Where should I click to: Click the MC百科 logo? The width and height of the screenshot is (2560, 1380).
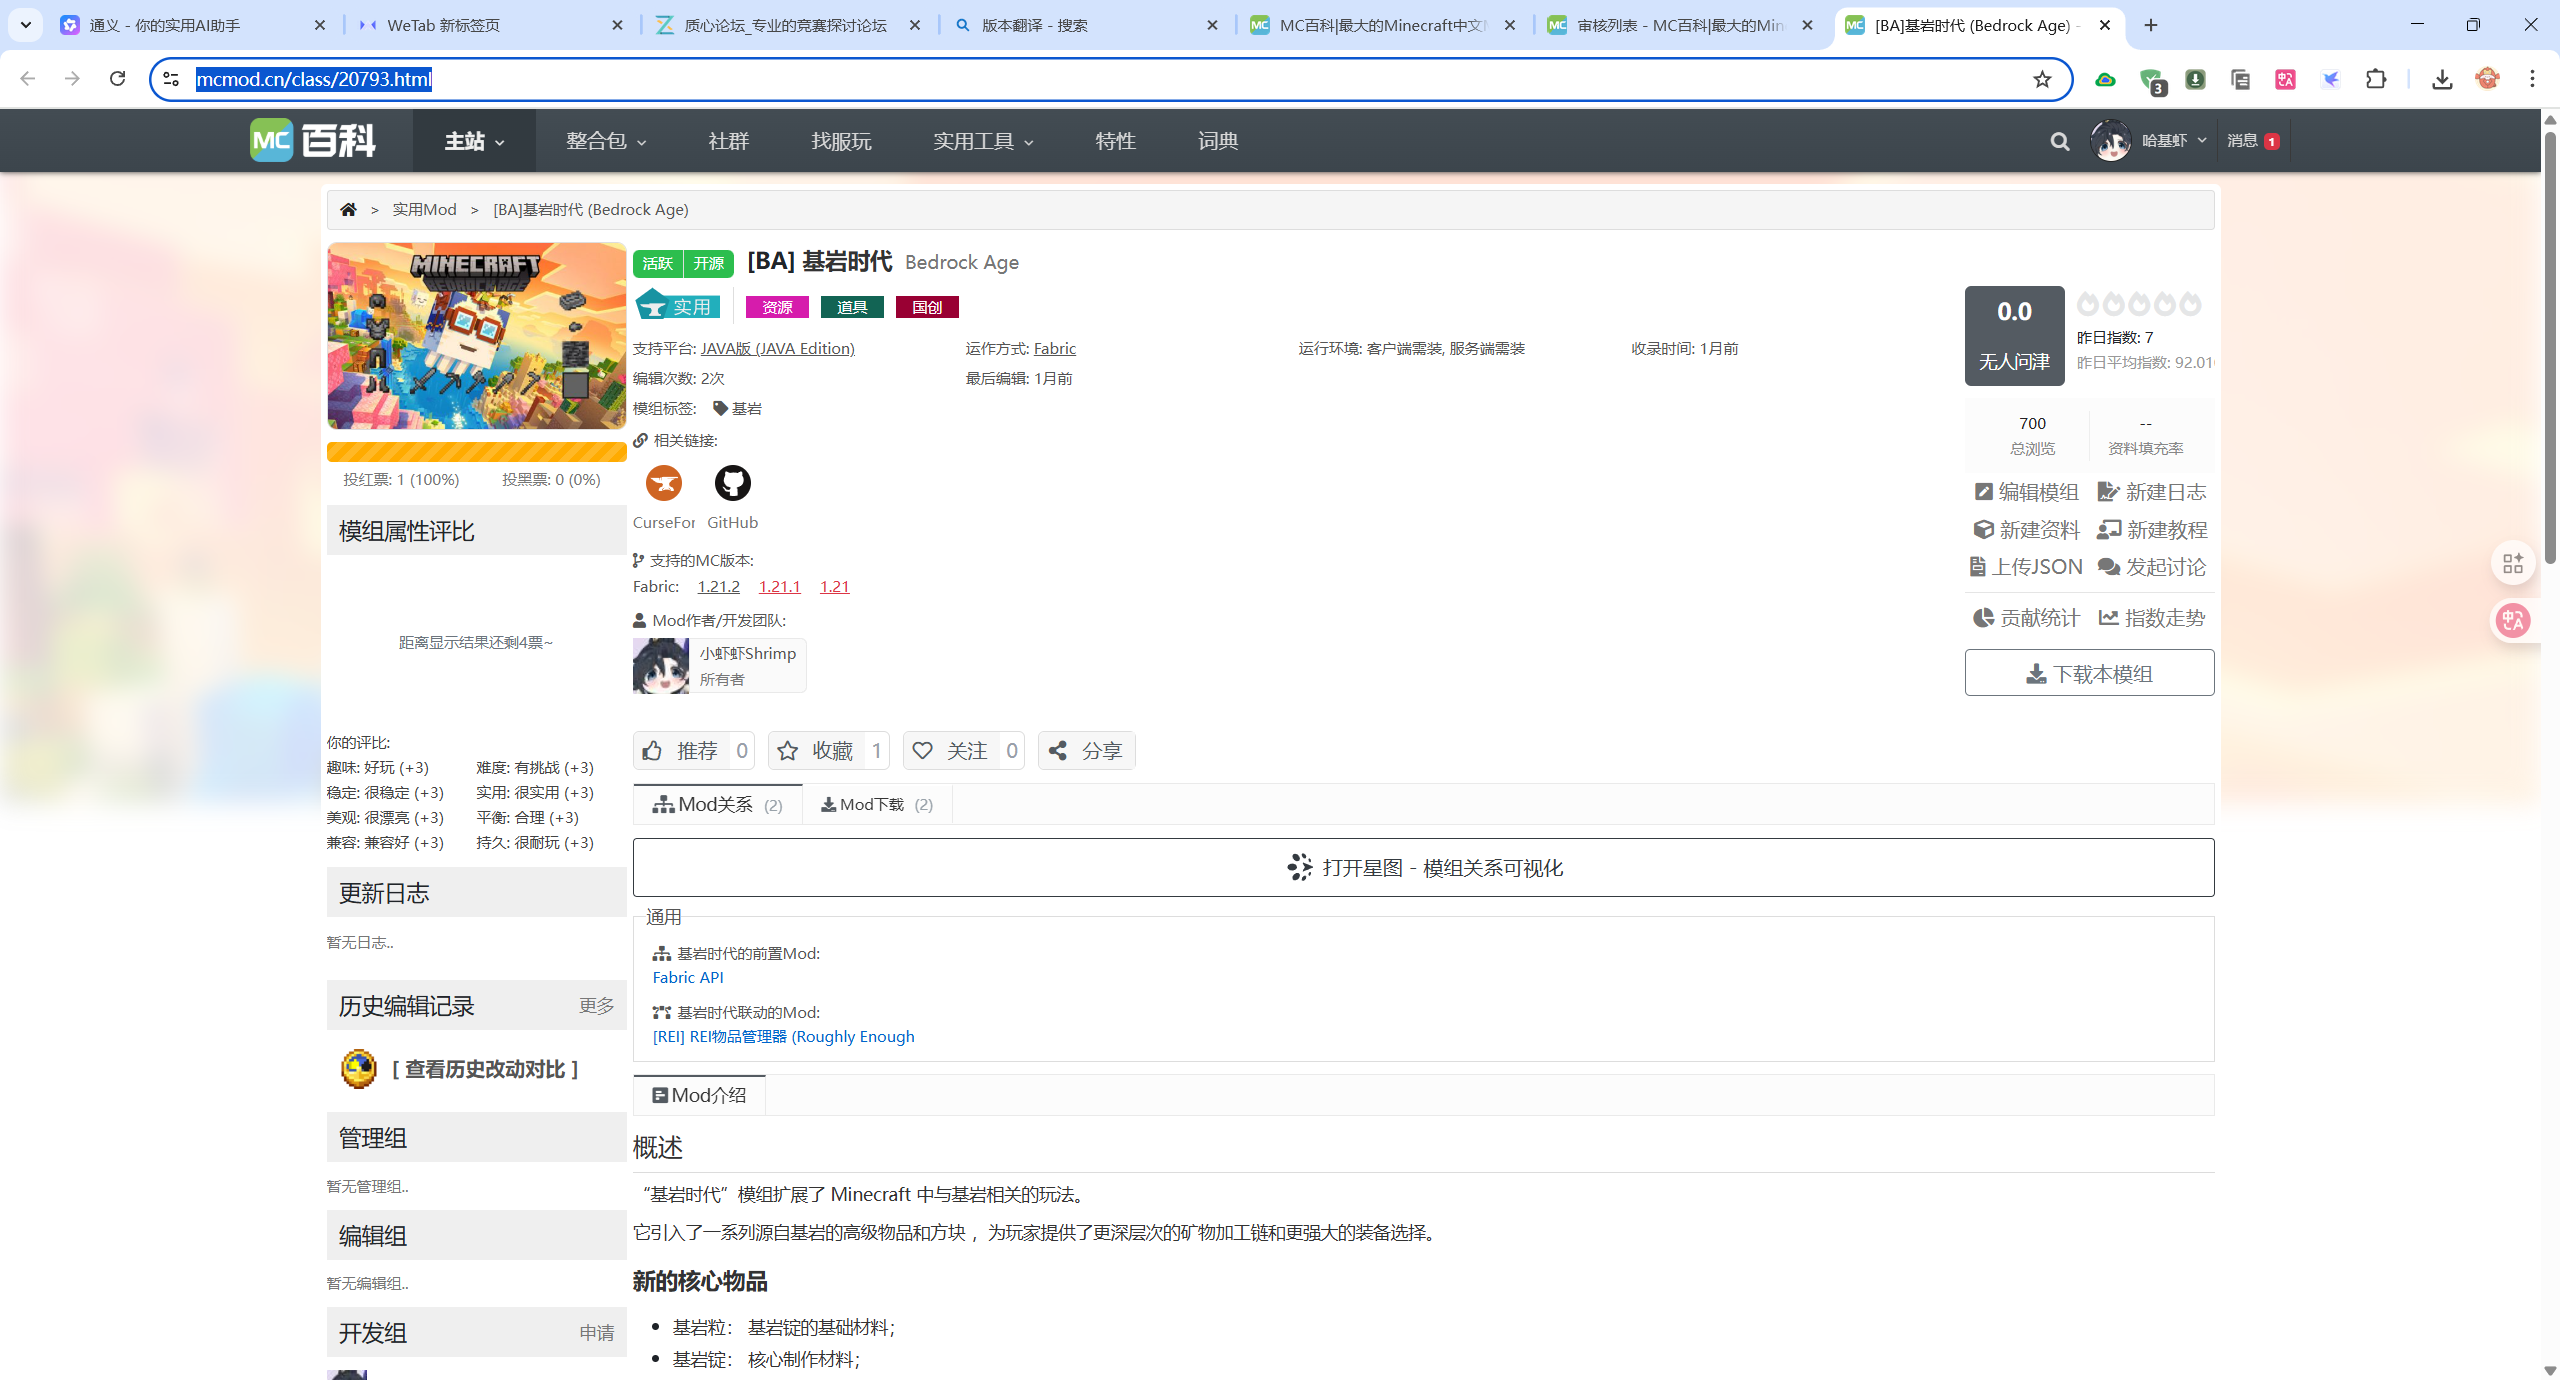(313, 141)
